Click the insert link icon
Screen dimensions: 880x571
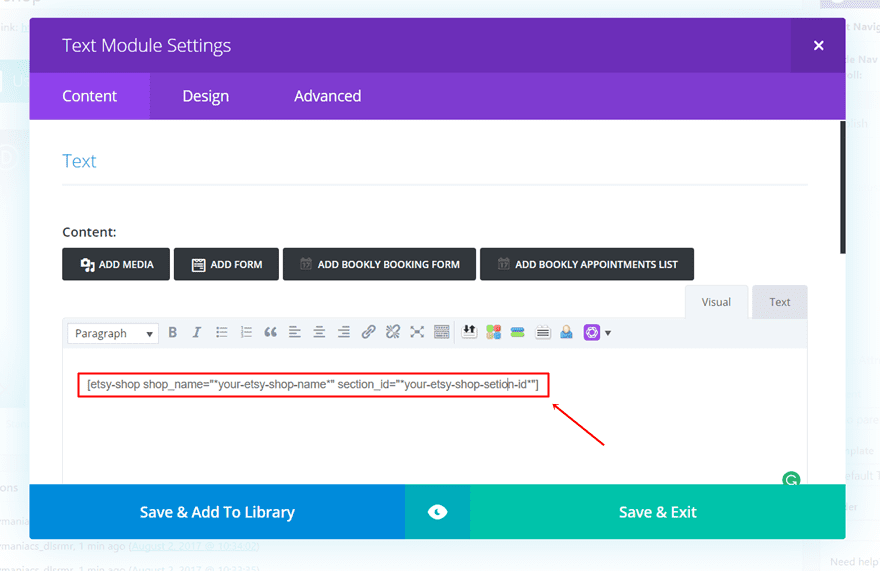(x=368, y=333)
